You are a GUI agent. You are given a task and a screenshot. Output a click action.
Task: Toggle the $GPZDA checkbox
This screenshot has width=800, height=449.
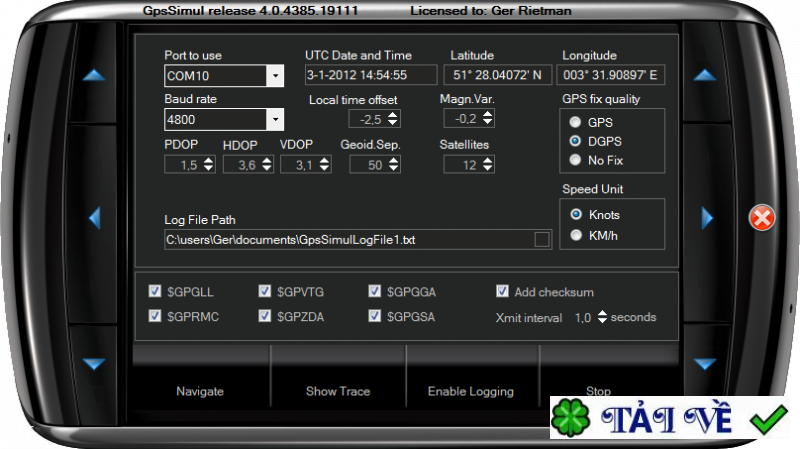(x=264, y=316)
